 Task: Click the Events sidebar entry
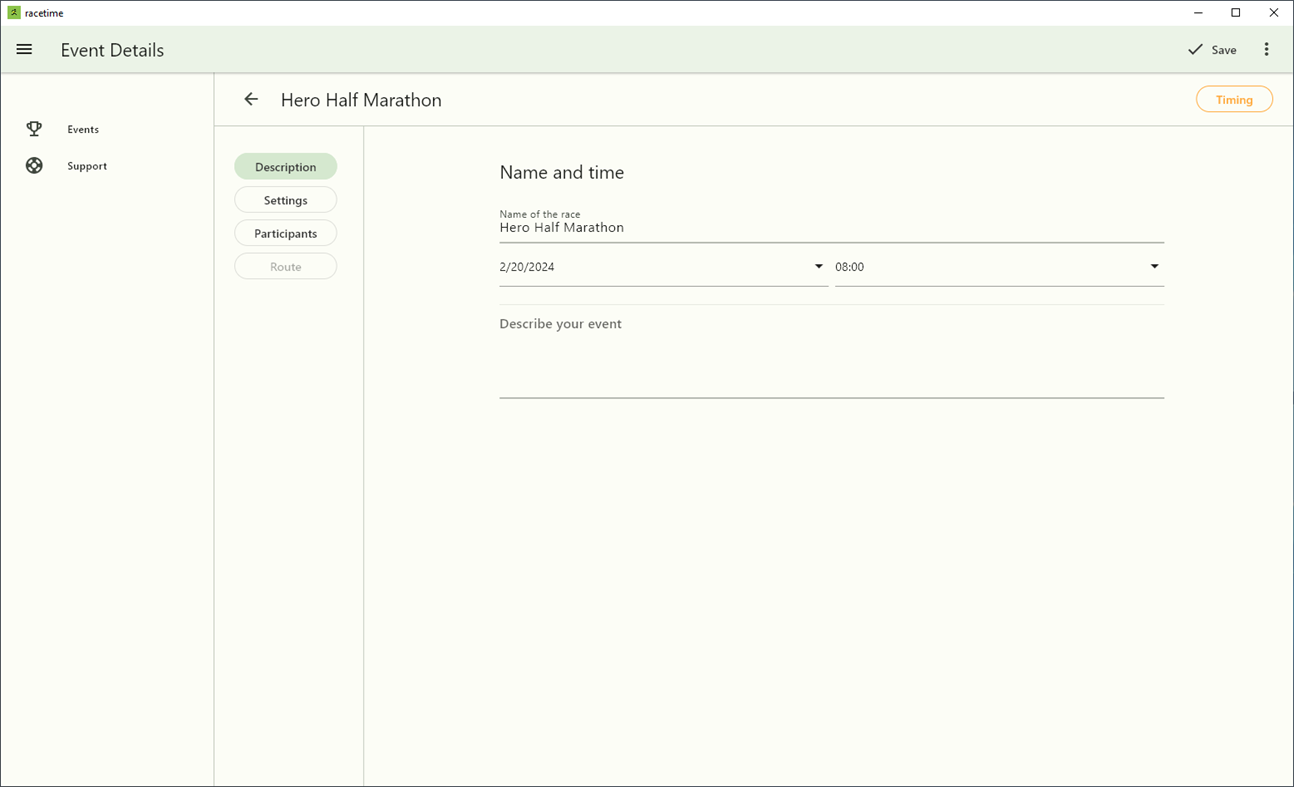pyautogui.click(x=83, y=129)
